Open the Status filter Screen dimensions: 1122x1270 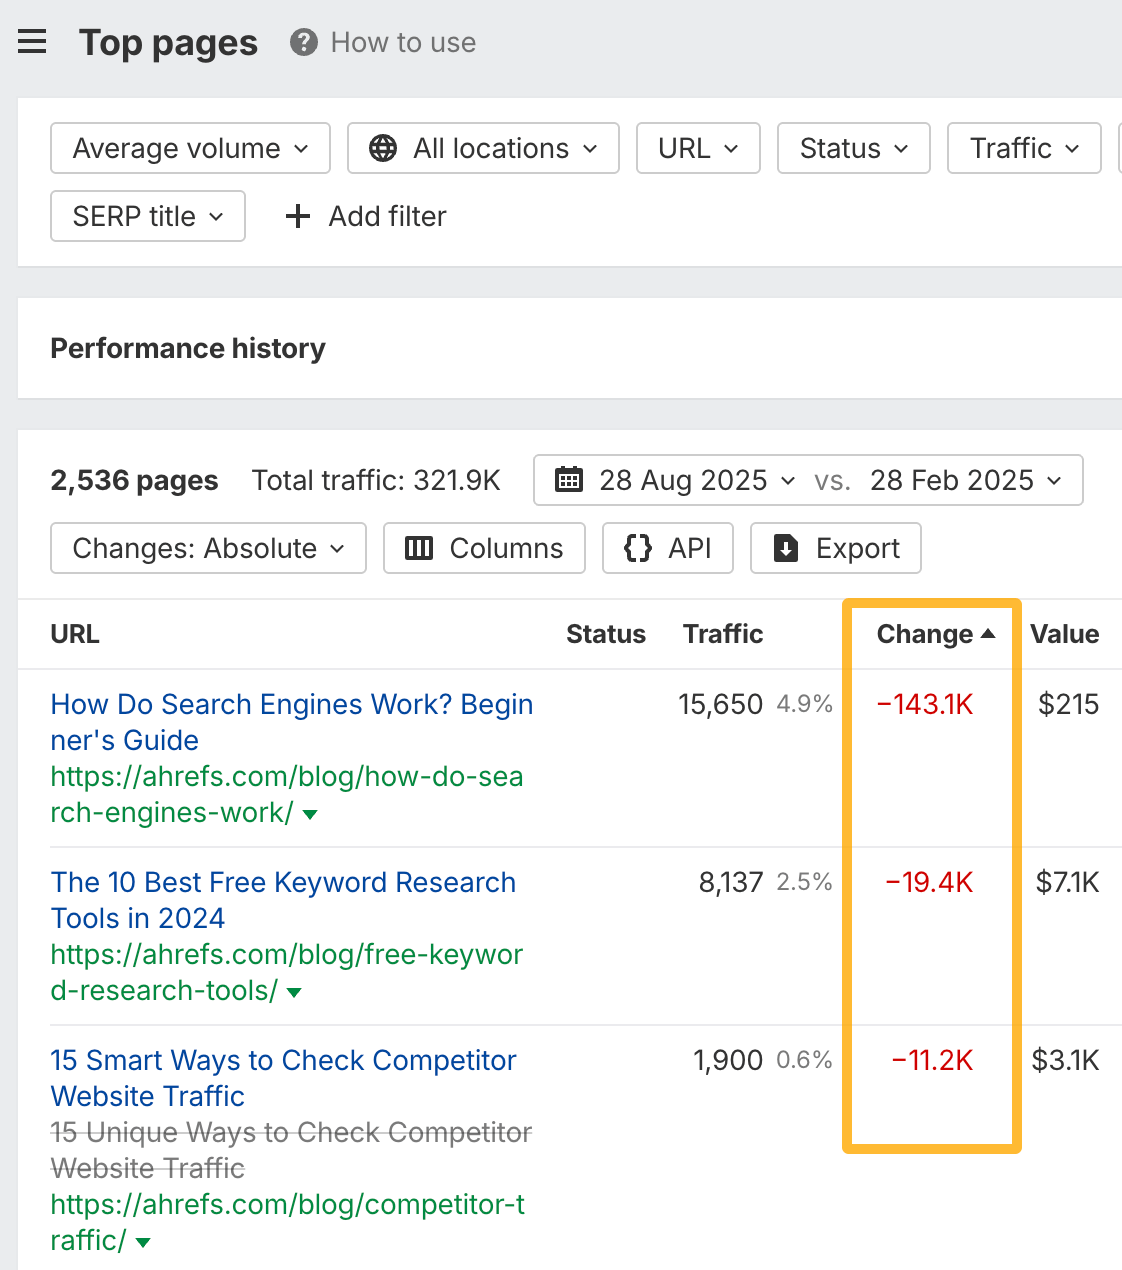click(852, 148)
